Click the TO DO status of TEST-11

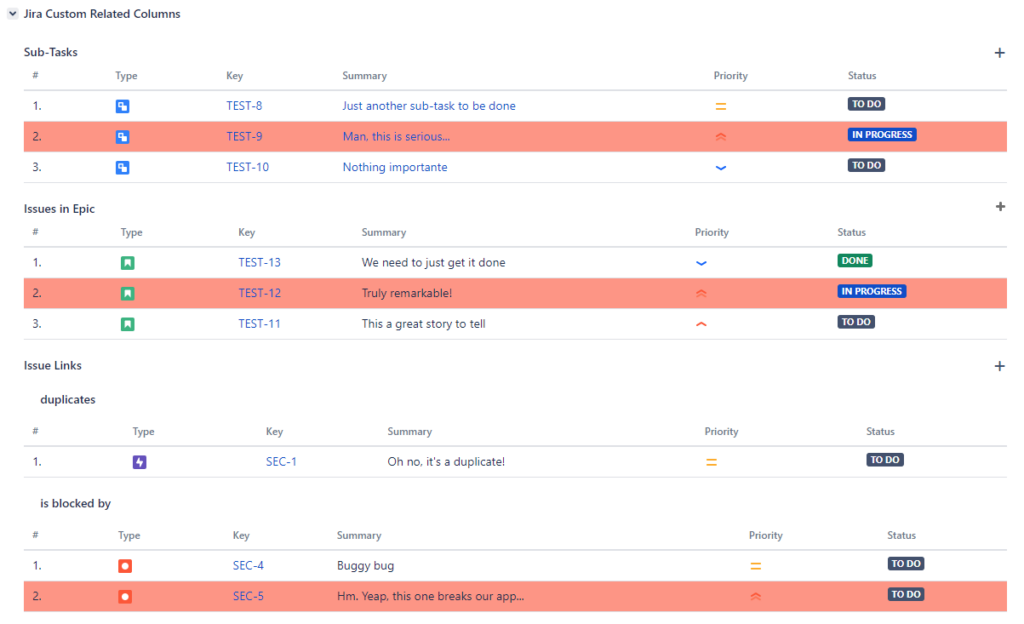(x=856, y=322)
